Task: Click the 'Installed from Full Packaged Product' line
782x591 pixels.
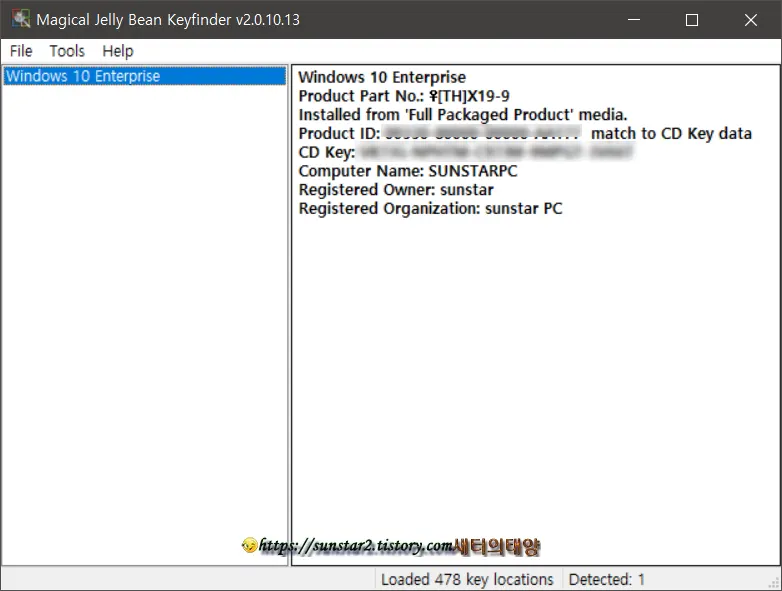Action: pos(463,115)
